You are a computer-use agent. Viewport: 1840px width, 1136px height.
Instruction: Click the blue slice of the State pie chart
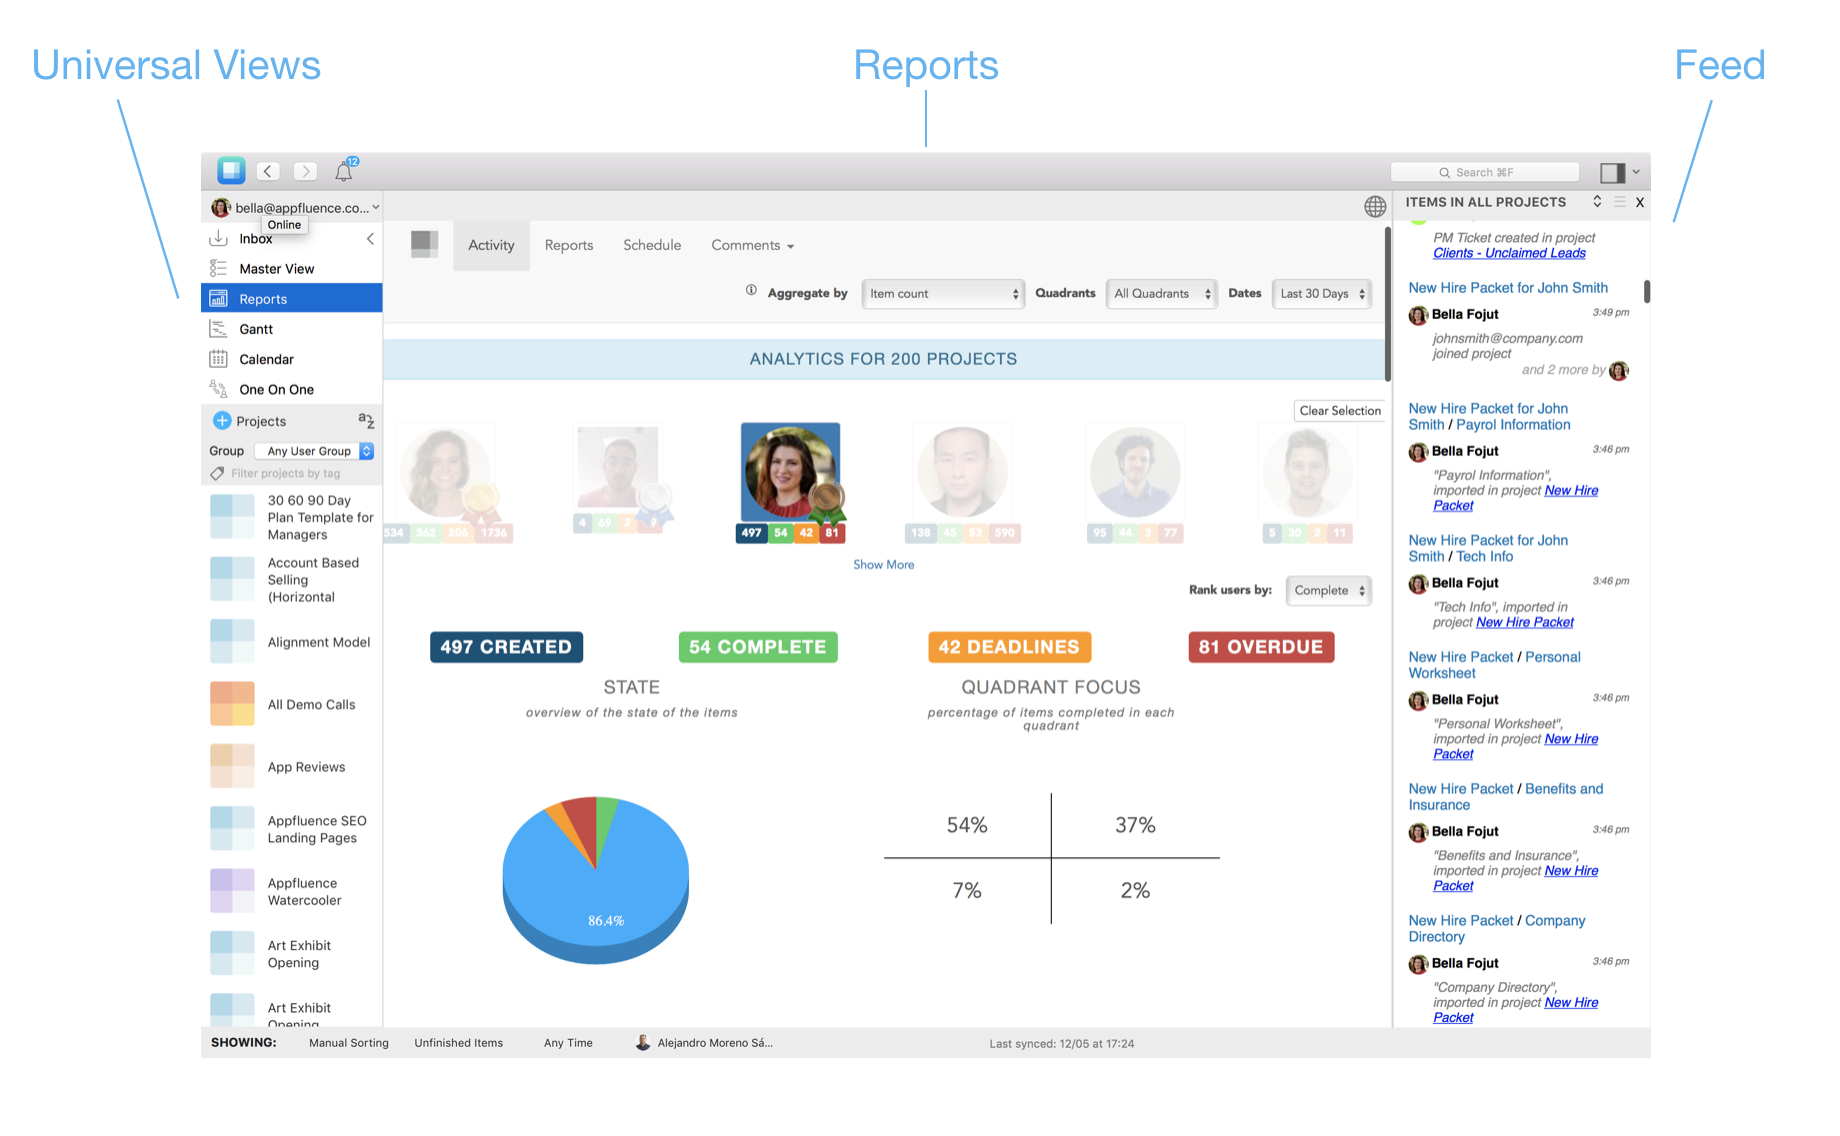[600, 900]
